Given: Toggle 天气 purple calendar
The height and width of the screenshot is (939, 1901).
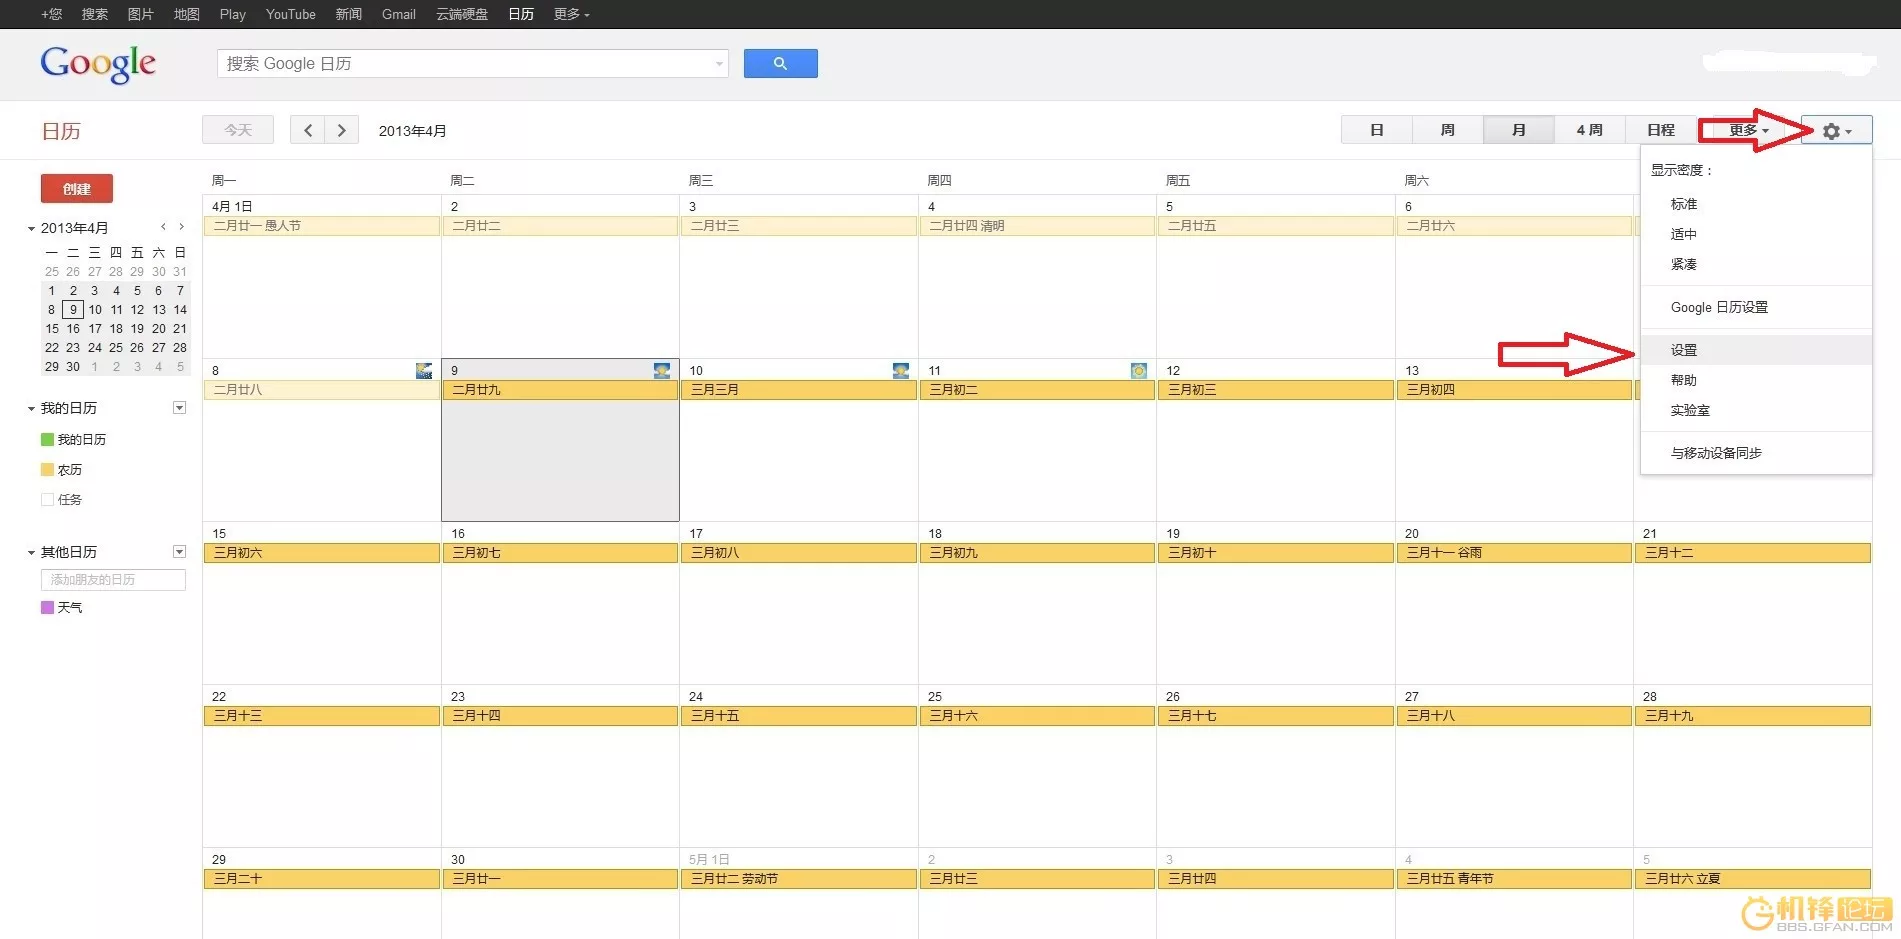Looking at the screenshot, I should 47,607.
